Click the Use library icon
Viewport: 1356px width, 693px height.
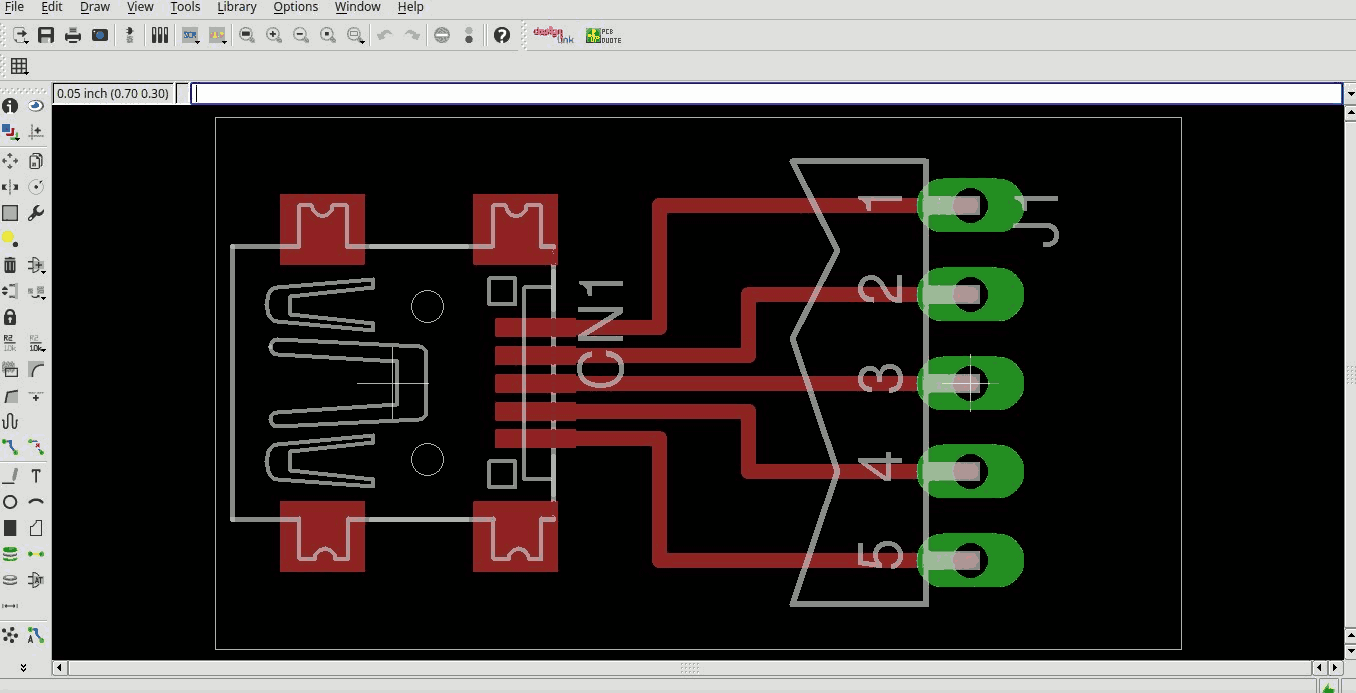(x=160, y=35)
